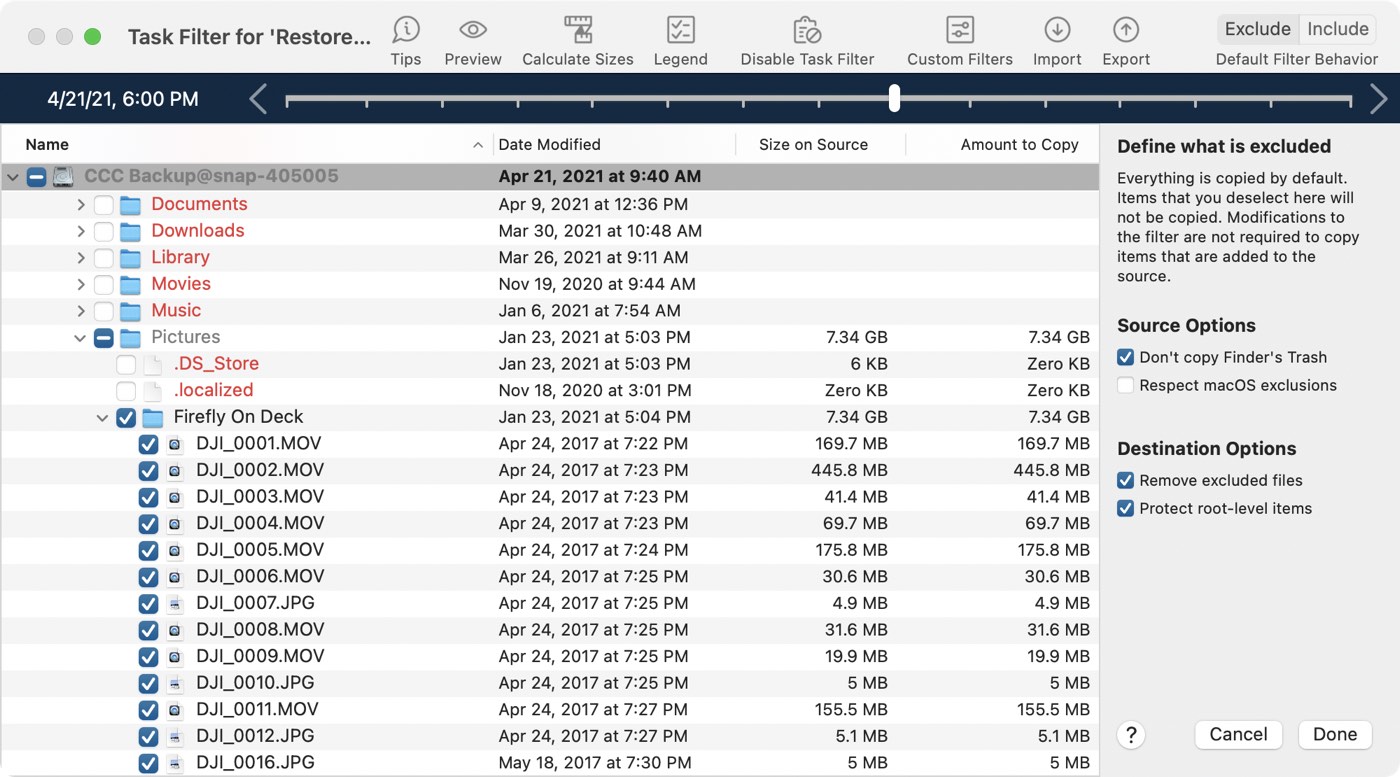The image size is (1400, 777).
Task: Expand the Documents folder
Action: pyautogui.click(x=81, y=205)
